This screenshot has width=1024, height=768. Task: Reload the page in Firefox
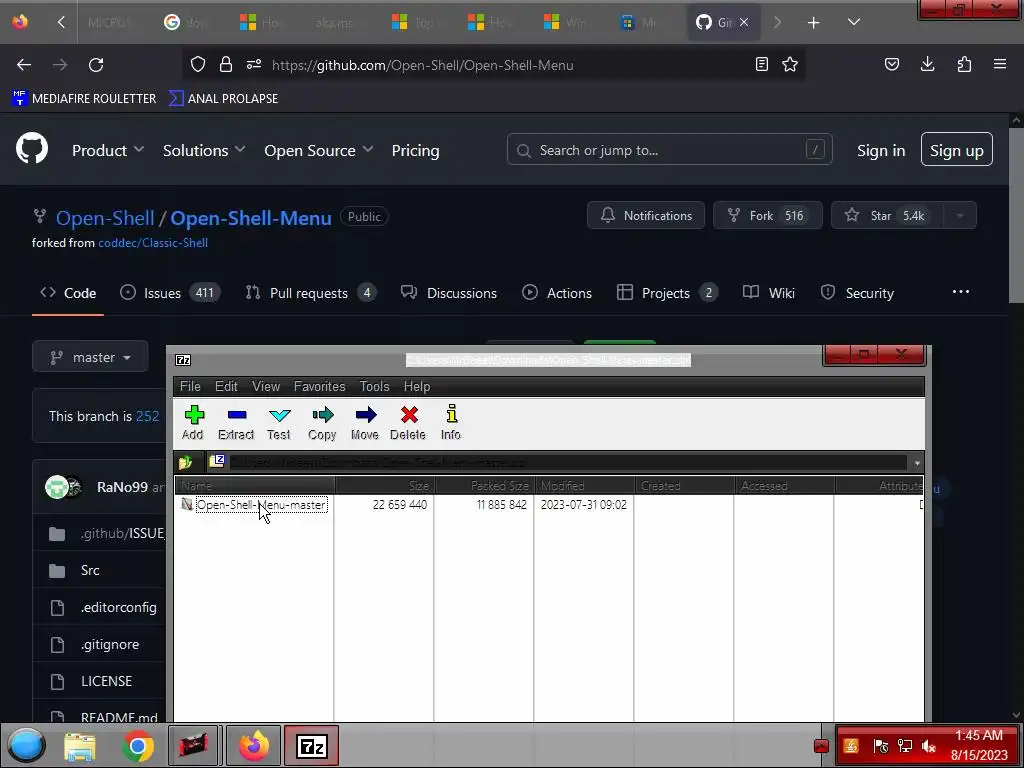point(96,65)
